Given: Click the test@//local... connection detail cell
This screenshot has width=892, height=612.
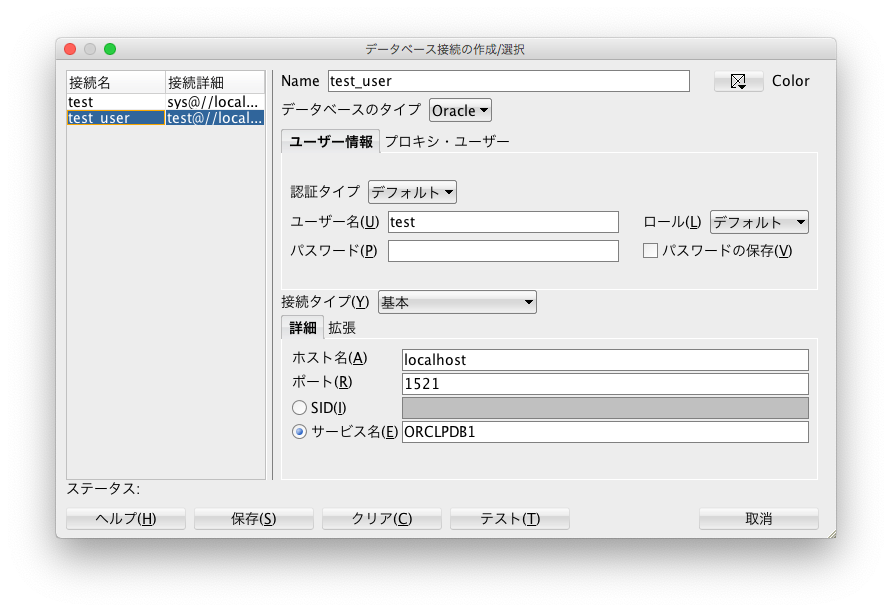Looking at the screenshot, I should [x=215, y=118].
